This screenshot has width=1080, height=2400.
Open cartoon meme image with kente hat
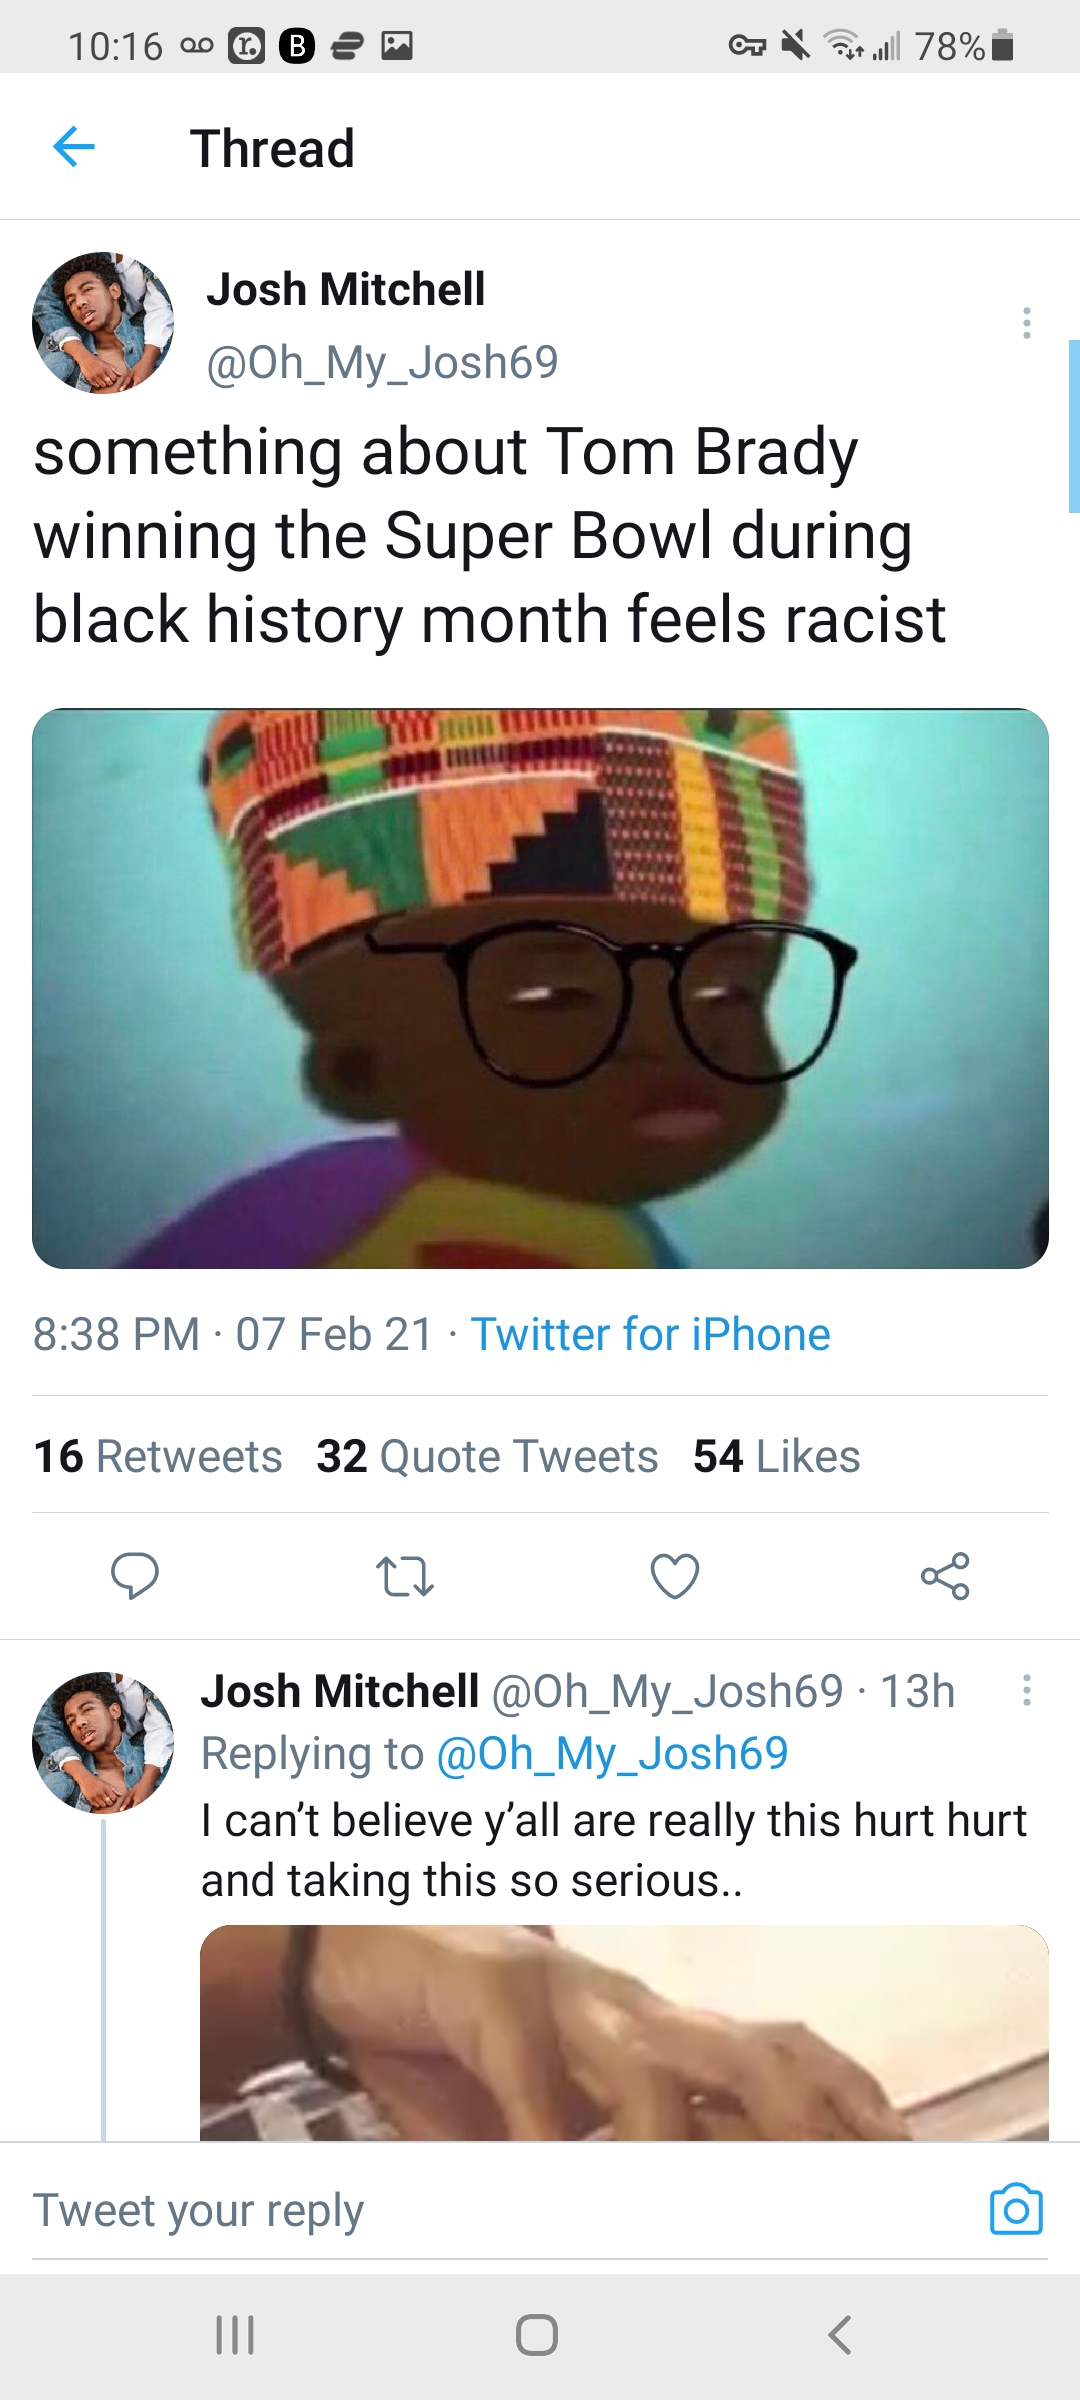click(x=540, y=988)
